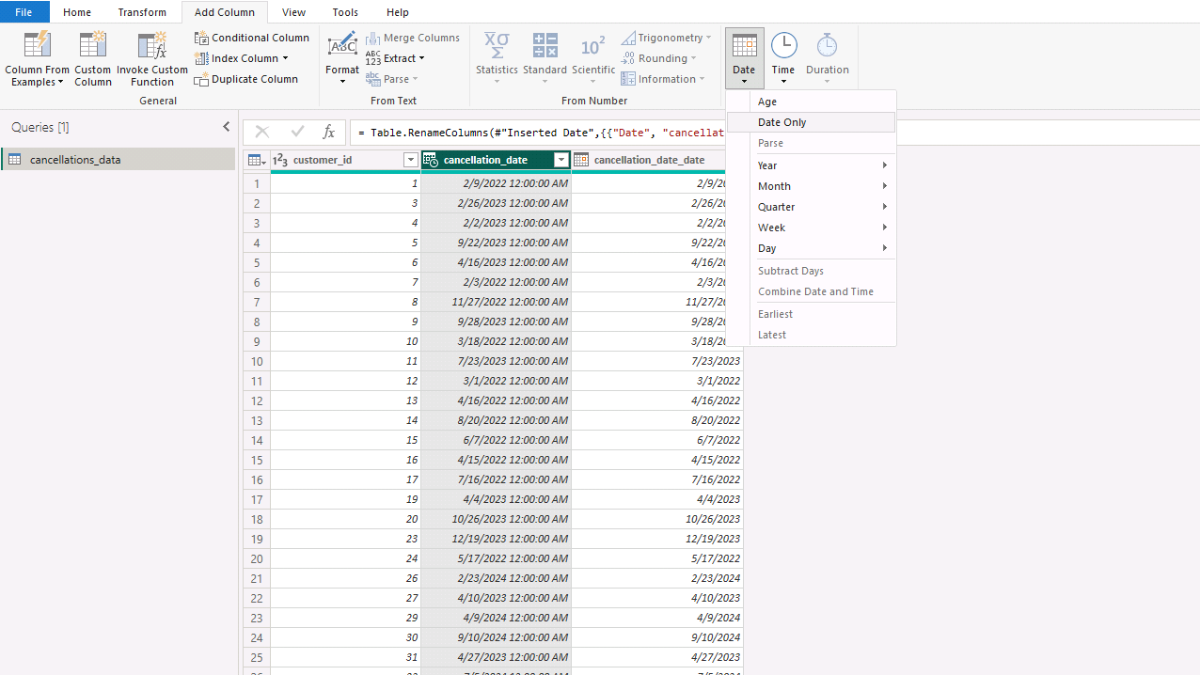Select Date Only from the Date menu
1200x675 pixels.
tap(782, 122)
